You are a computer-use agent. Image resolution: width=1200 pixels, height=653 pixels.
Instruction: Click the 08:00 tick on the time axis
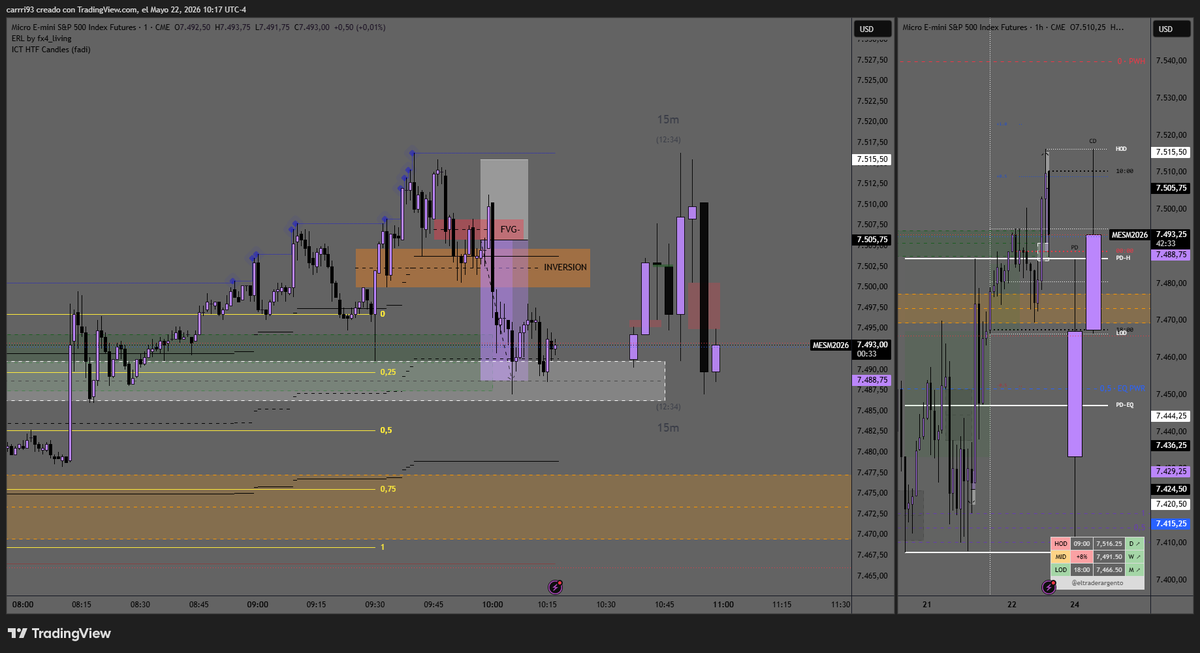coord(23,604)
